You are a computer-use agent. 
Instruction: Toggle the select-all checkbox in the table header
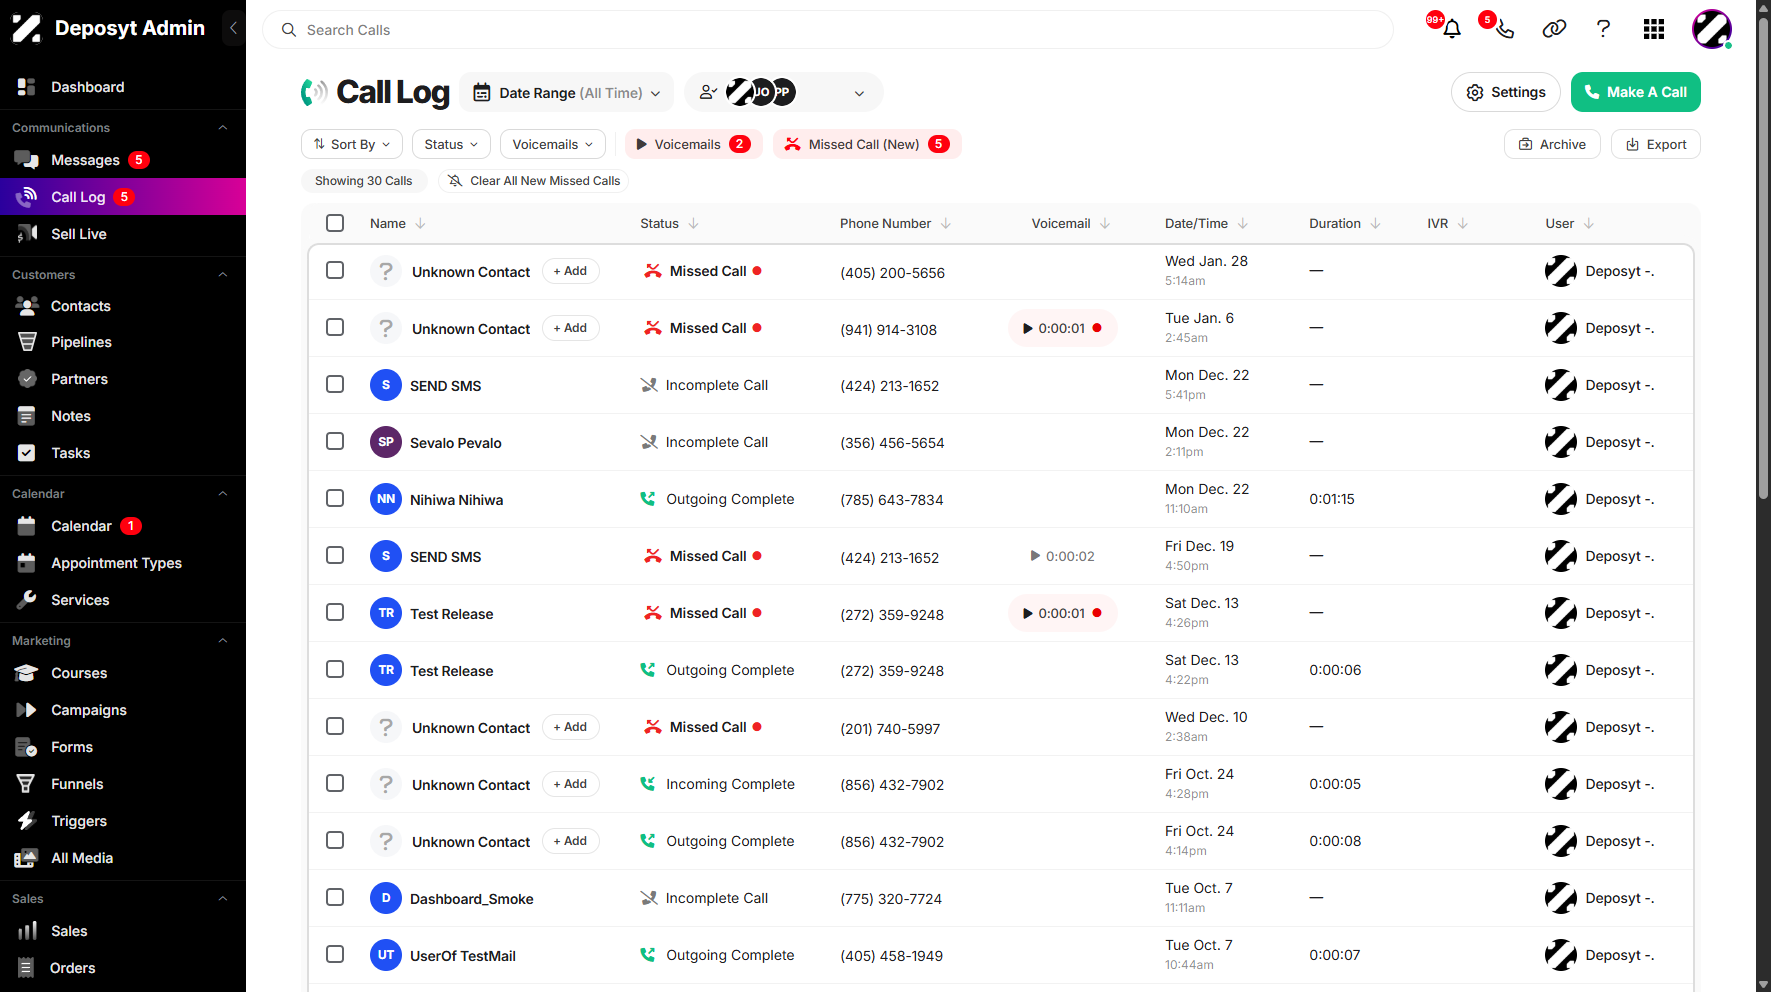click(x=335, y=223)
